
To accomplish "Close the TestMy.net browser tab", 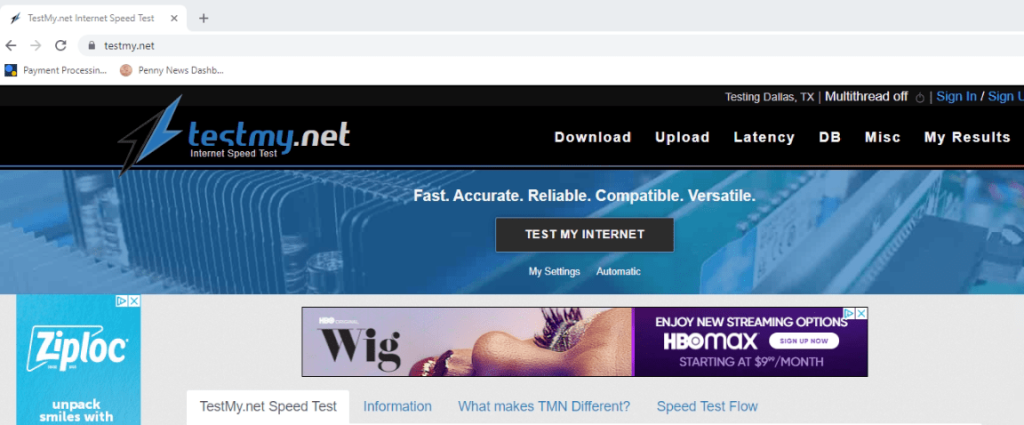I will 174,18.
